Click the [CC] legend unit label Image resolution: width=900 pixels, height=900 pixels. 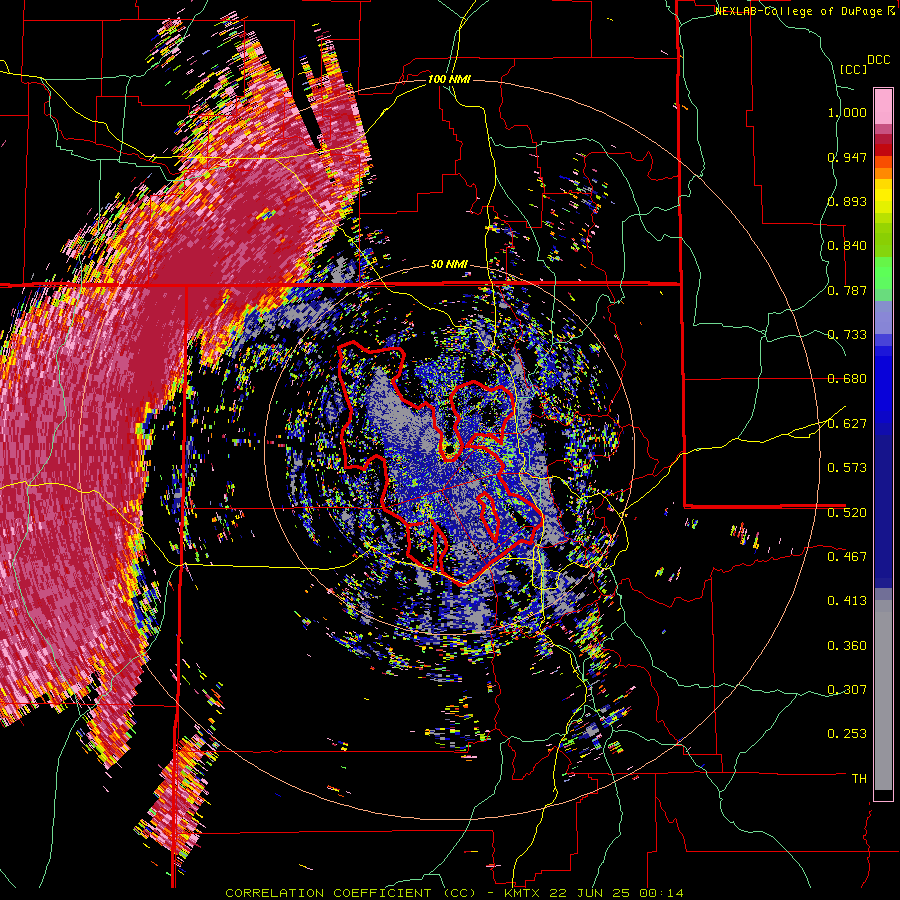[x=854, y=69]
